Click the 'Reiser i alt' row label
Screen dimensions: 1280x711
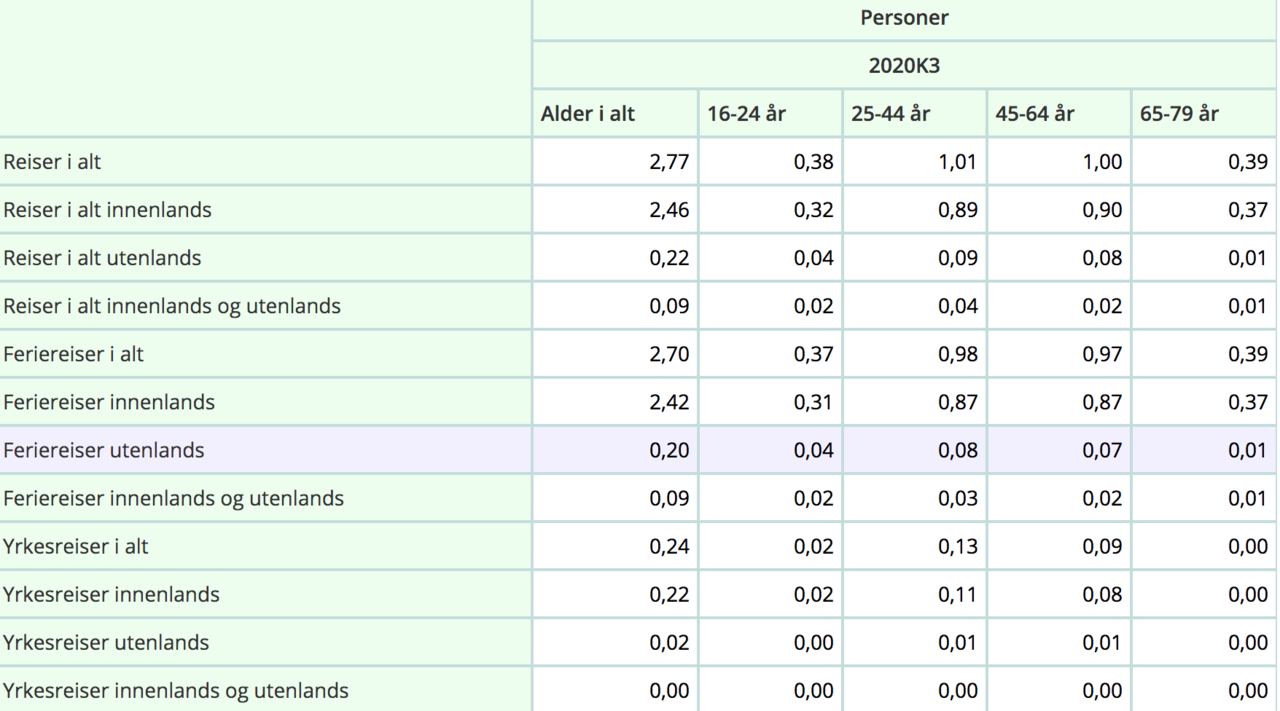point(52,162)
